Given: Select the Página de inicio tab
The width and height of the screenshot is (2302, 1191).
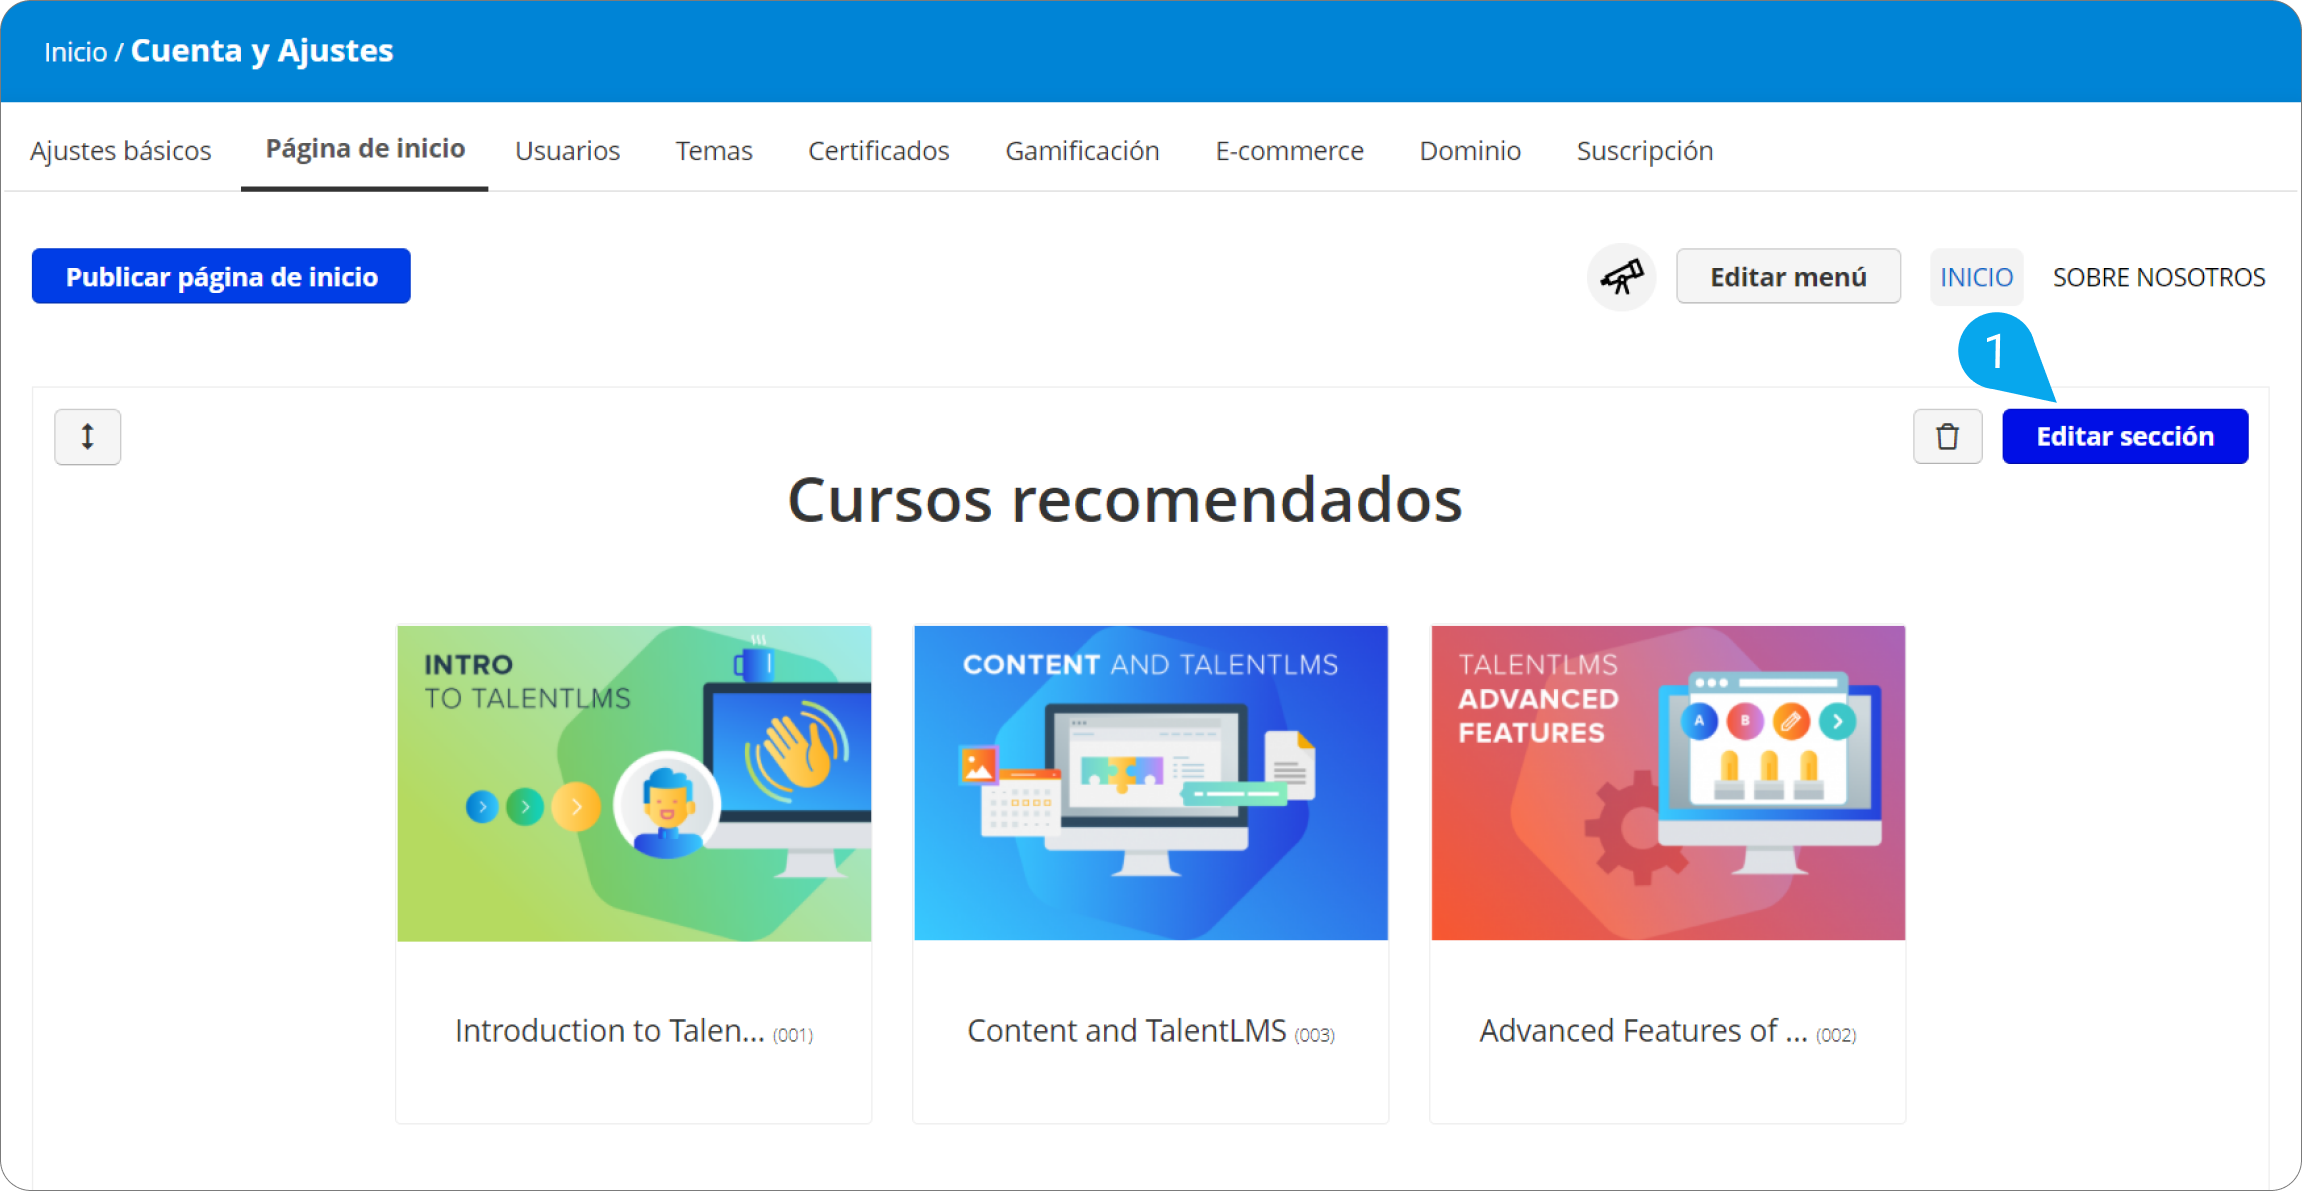Looking at the screenshot, I should pyautogui.click(x=365, y=149).
